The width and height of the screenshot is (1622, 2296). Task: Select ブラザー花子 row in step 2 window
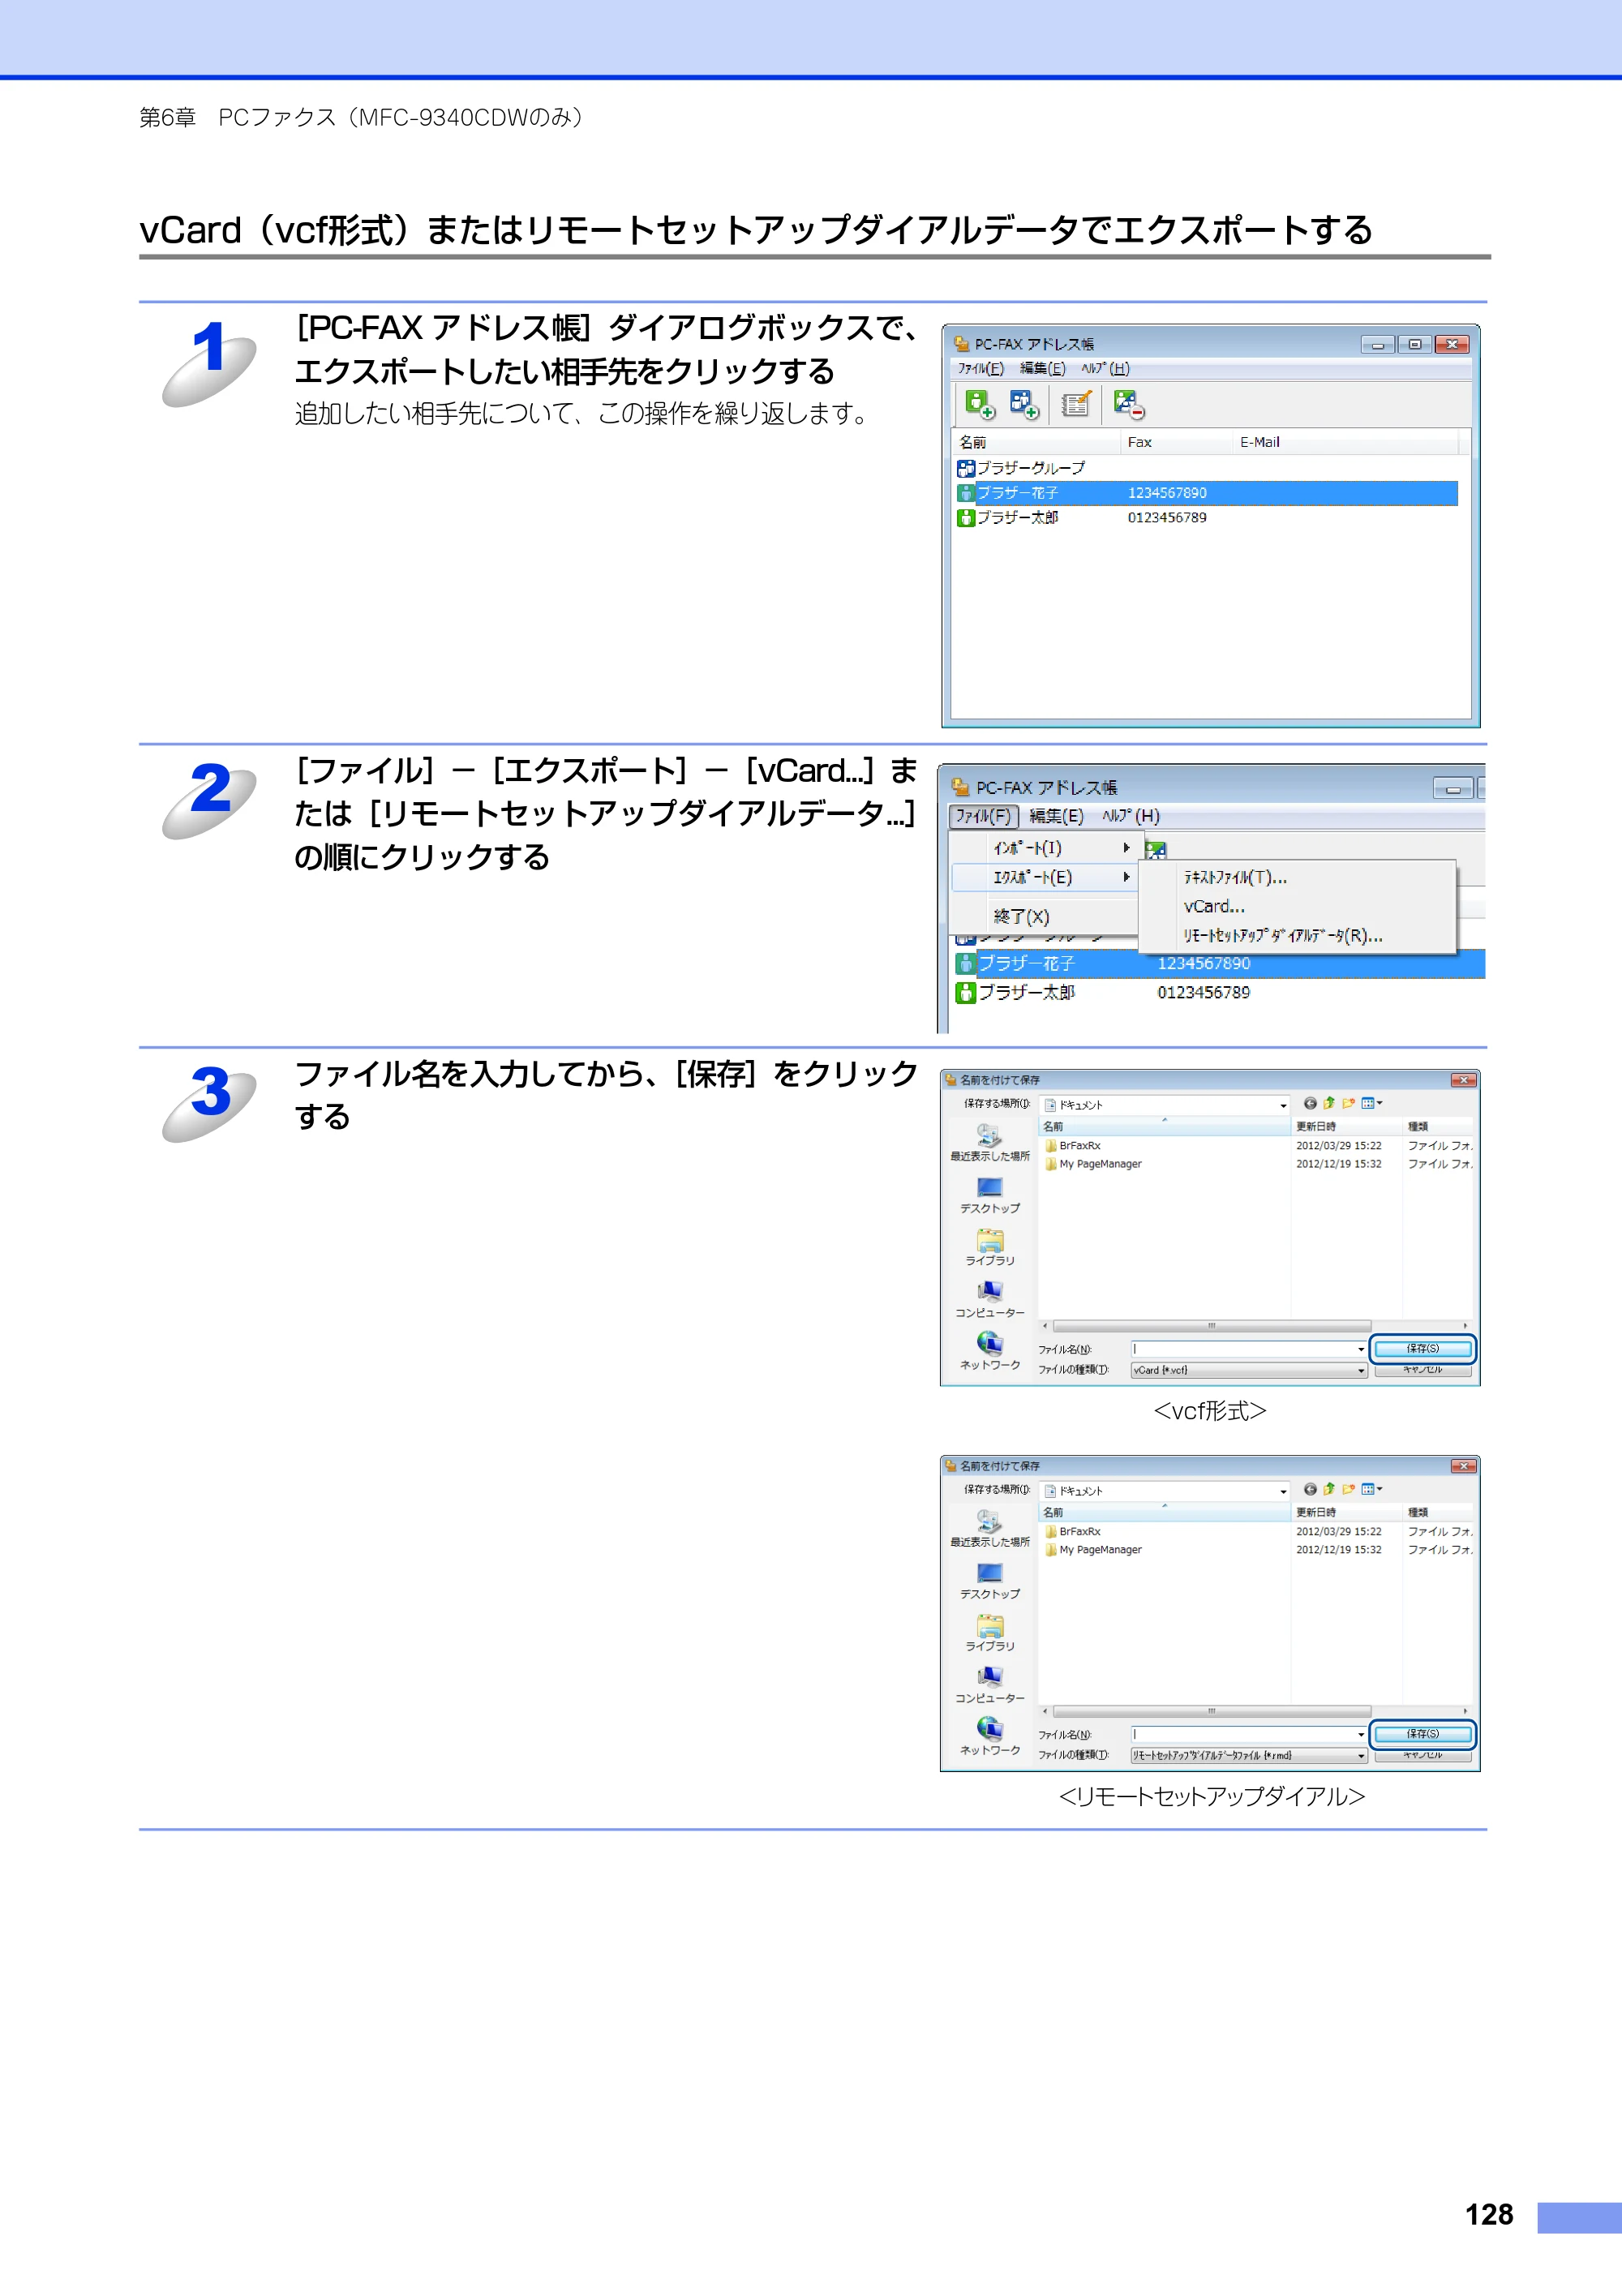tap(1218, 963)
